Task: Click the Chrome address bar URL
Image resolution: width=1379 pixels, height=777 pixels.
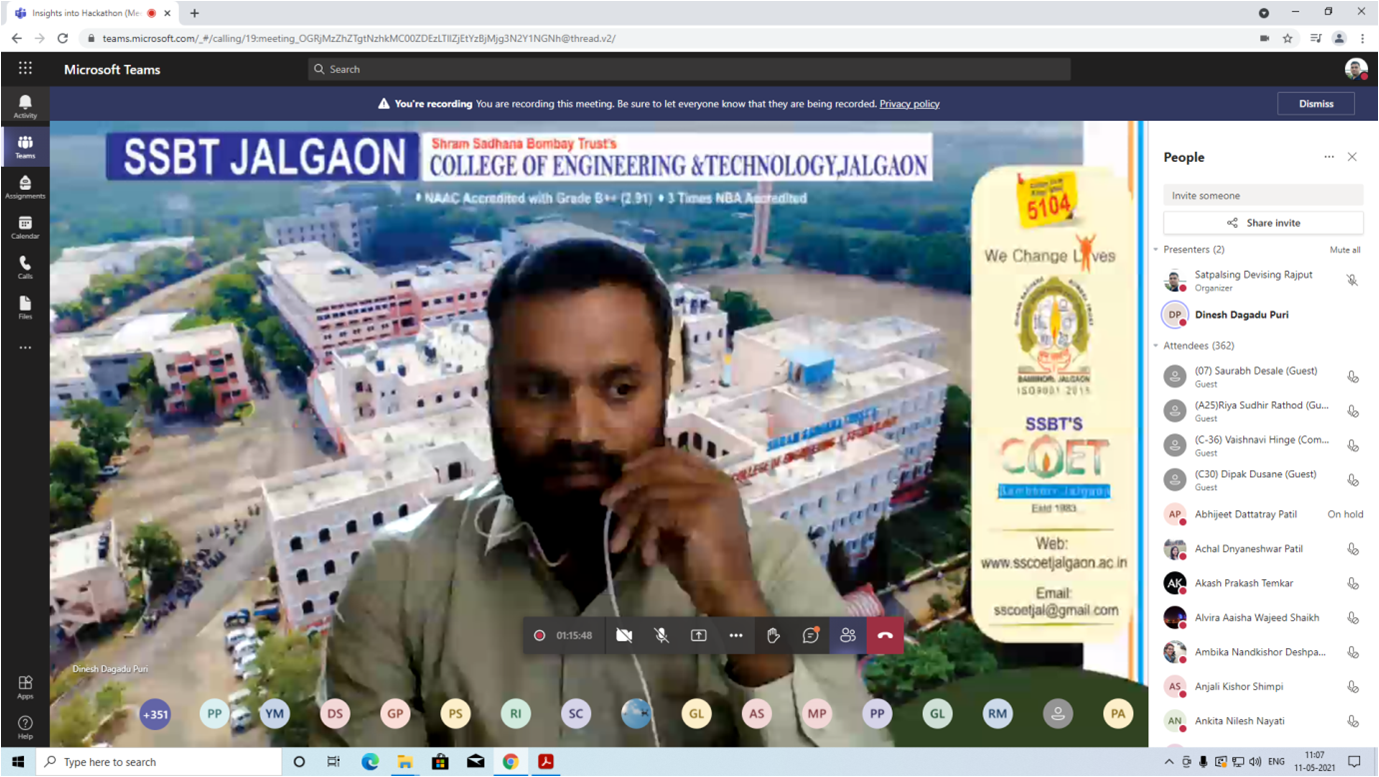Action: tap(359, 38)
